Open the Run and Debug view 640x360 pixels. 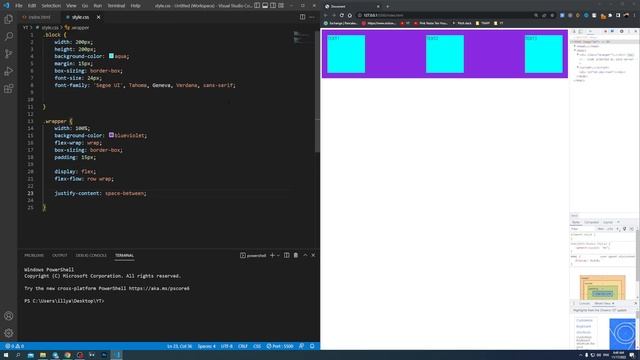(9, 71)
